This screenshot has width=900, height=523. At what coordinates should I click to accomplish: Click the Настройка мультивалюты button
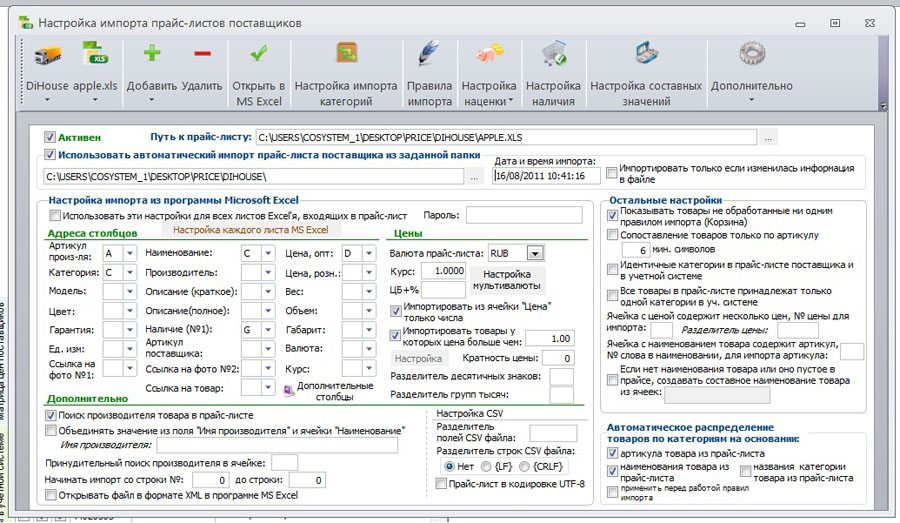(506, 280)
